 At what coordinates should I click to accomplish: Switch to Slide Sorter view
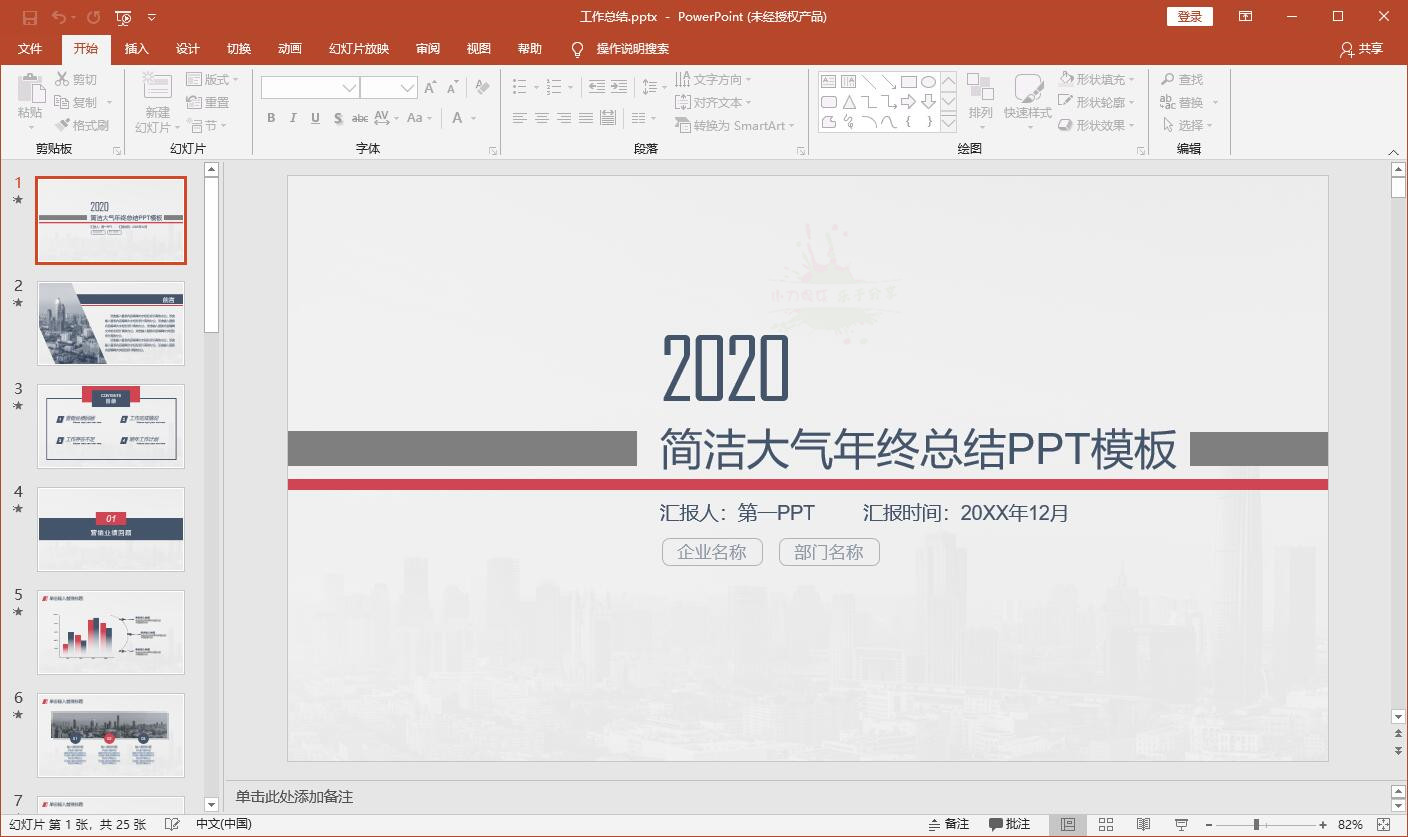click(x=1106, y=825)
